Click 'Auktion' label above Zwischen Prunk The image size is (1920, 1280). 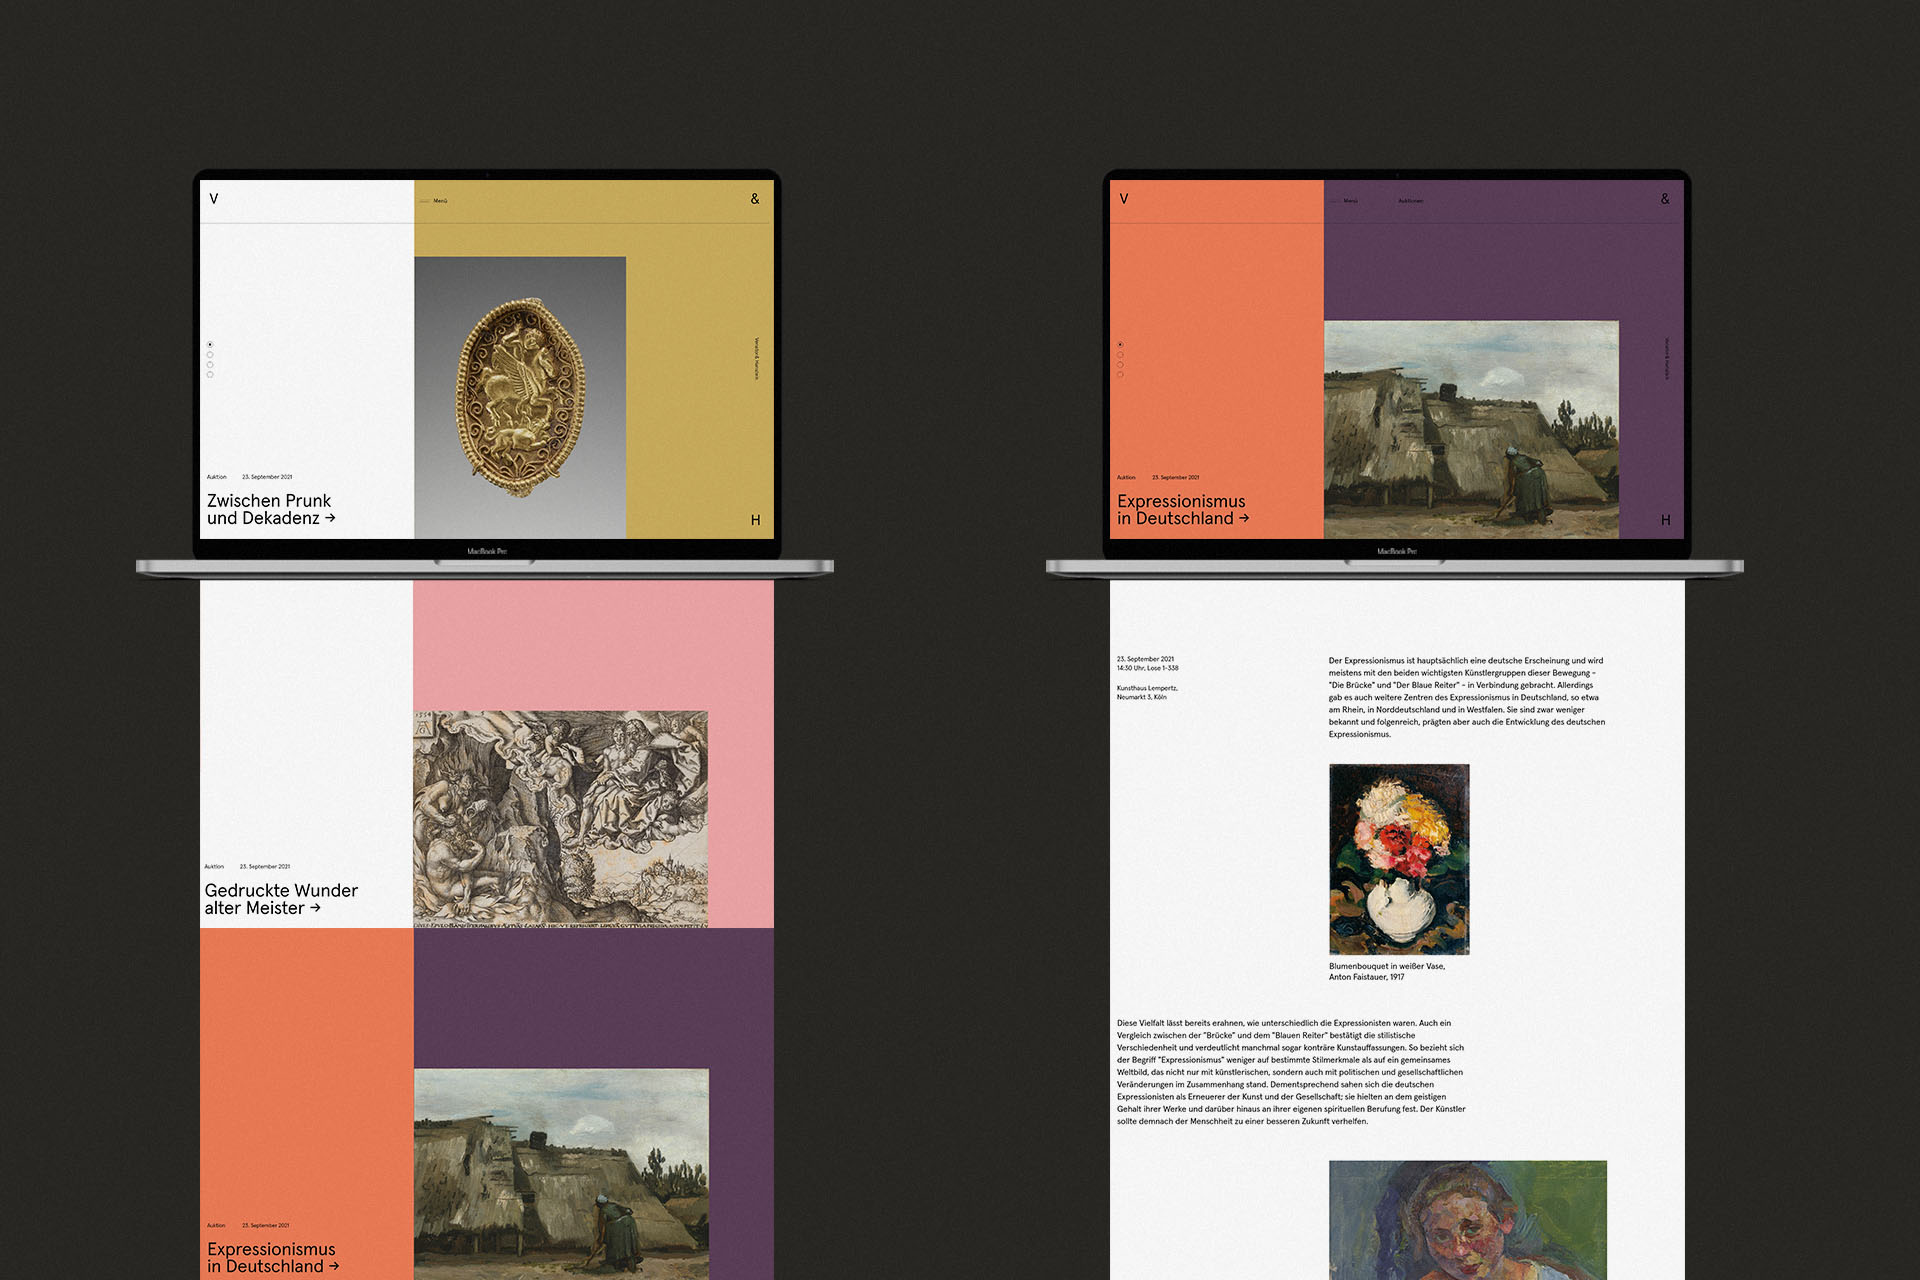tap(217, 477)
